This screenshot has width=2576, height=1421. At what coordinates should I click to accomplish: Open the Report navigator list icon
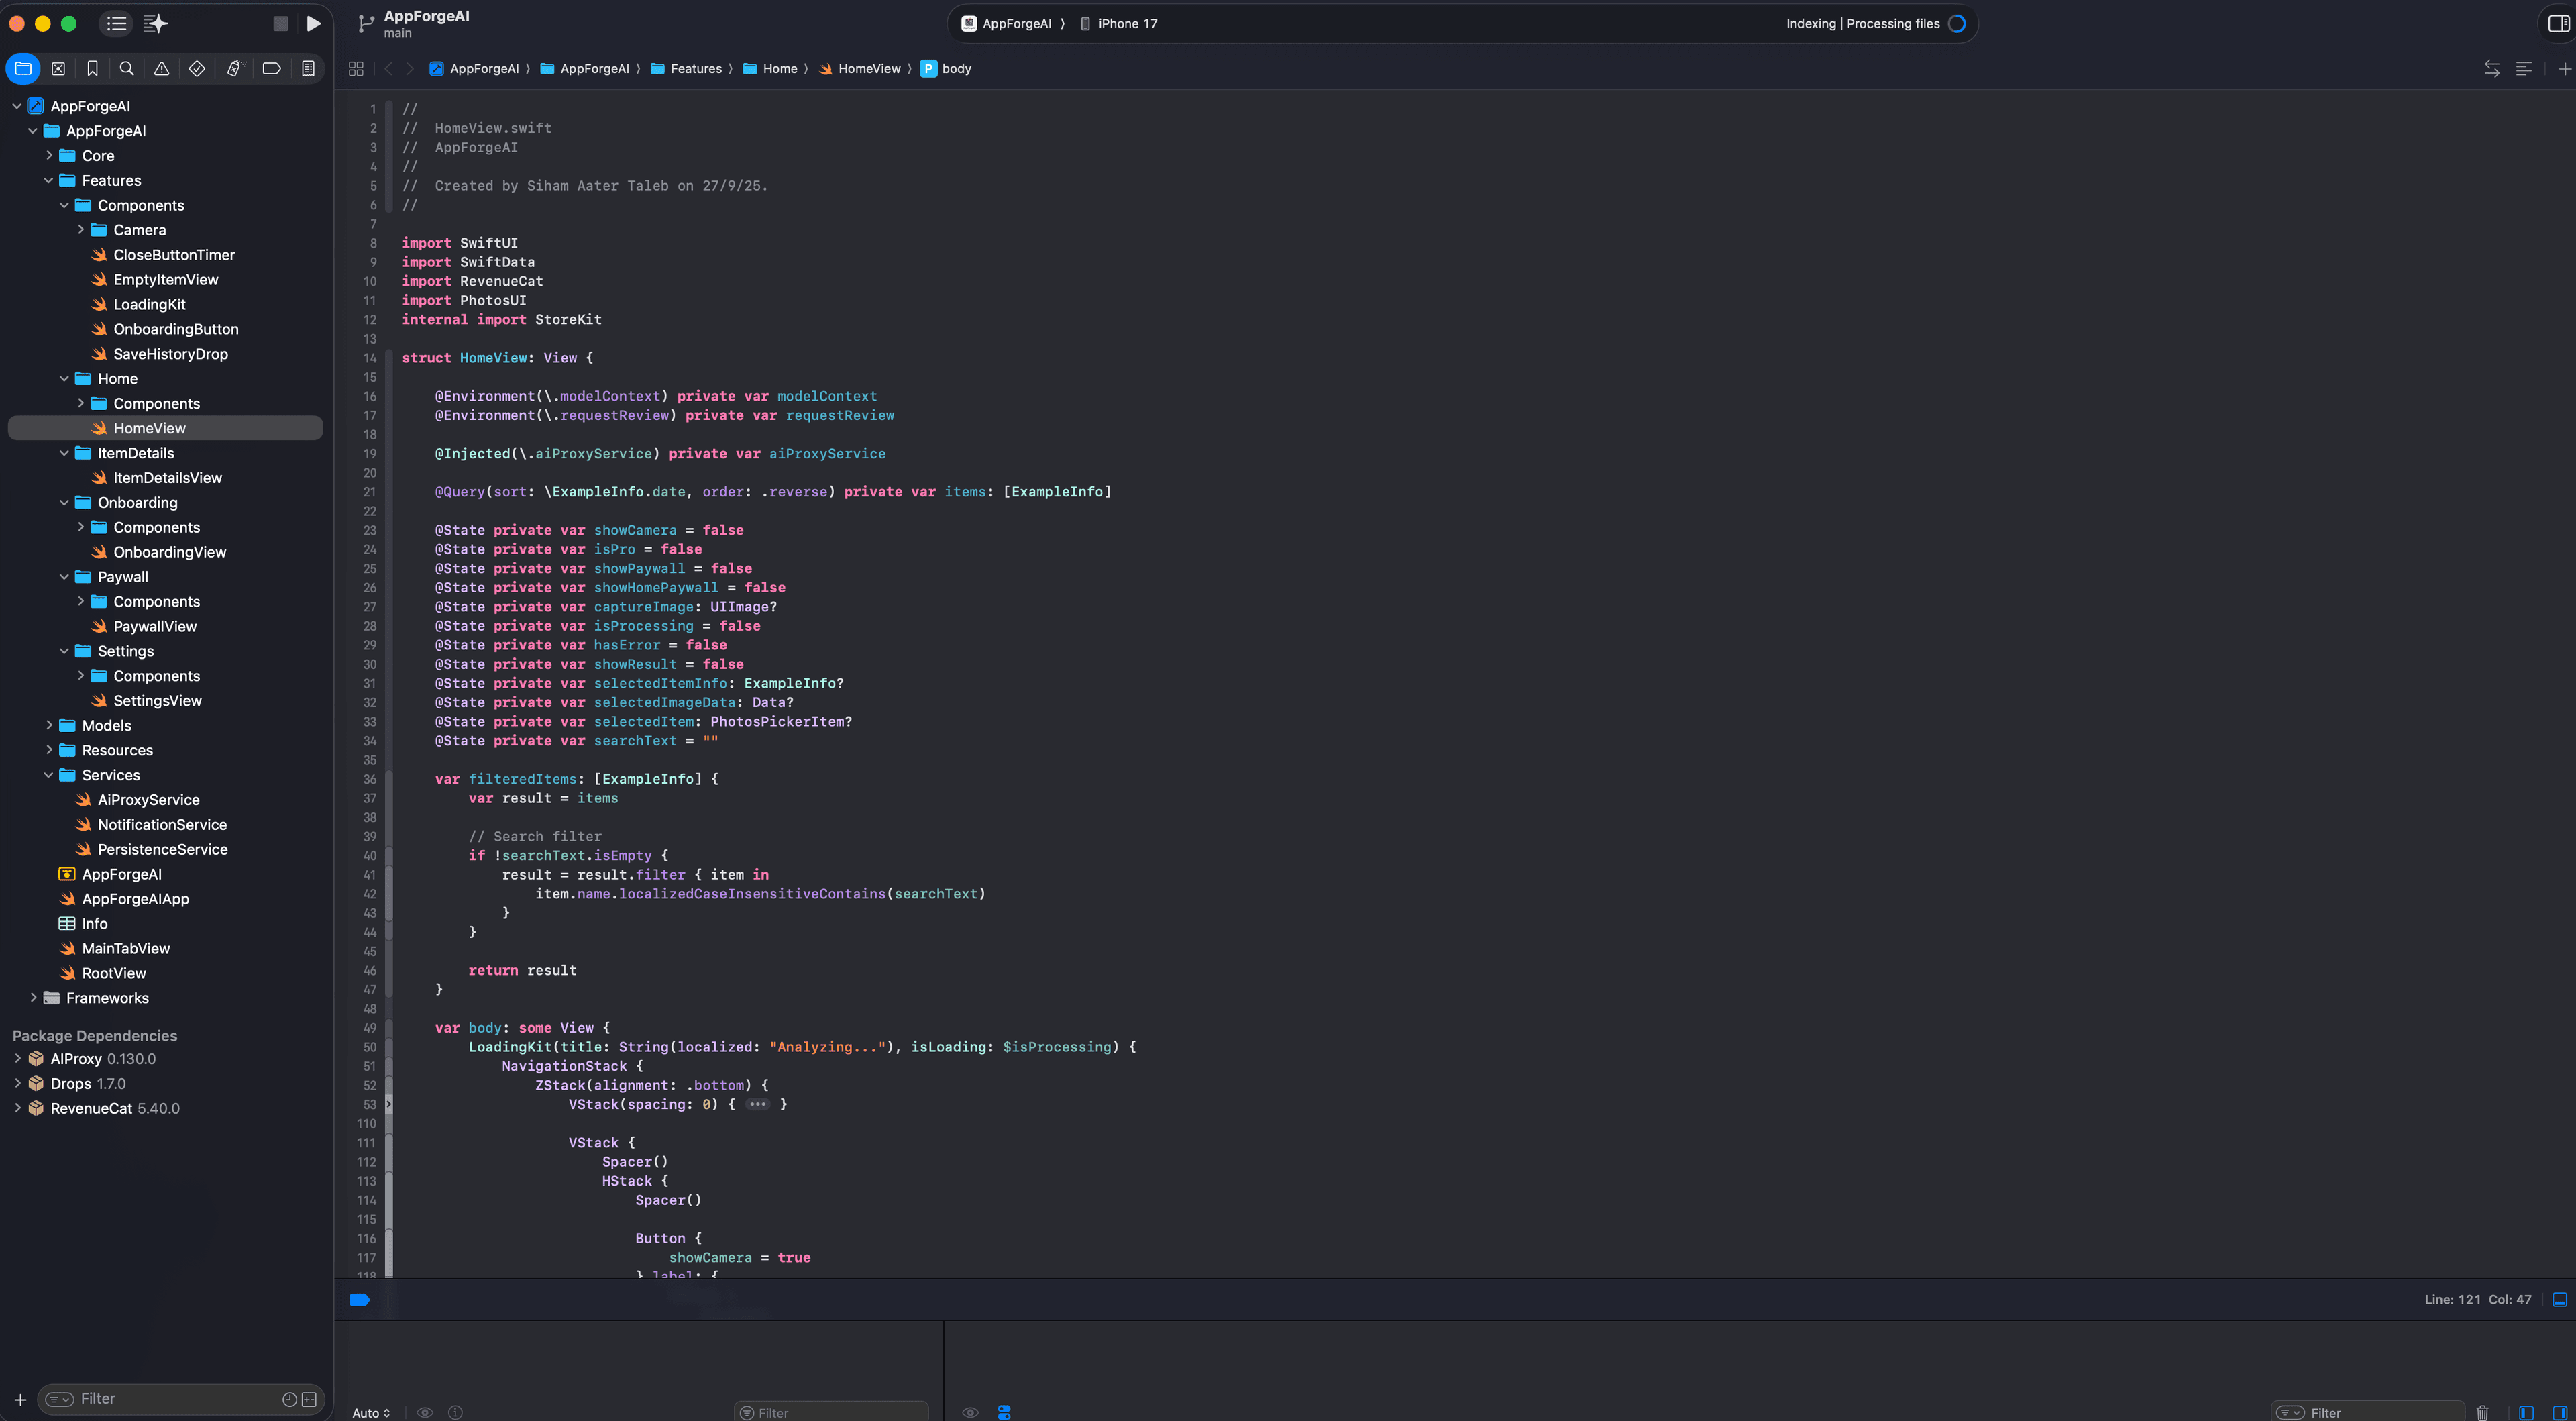click(307, 68)
